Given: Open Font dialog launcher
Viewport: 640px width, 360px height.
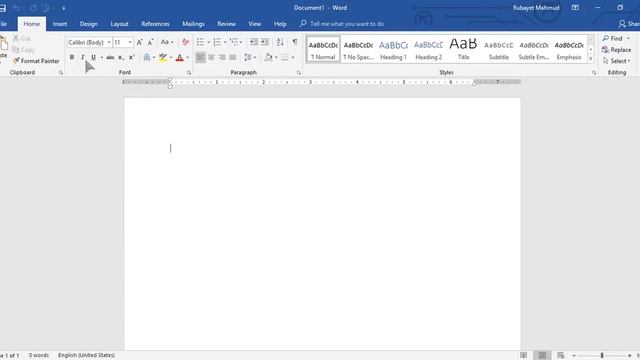Looking at the screenshot, I should (x=189, y=73).
